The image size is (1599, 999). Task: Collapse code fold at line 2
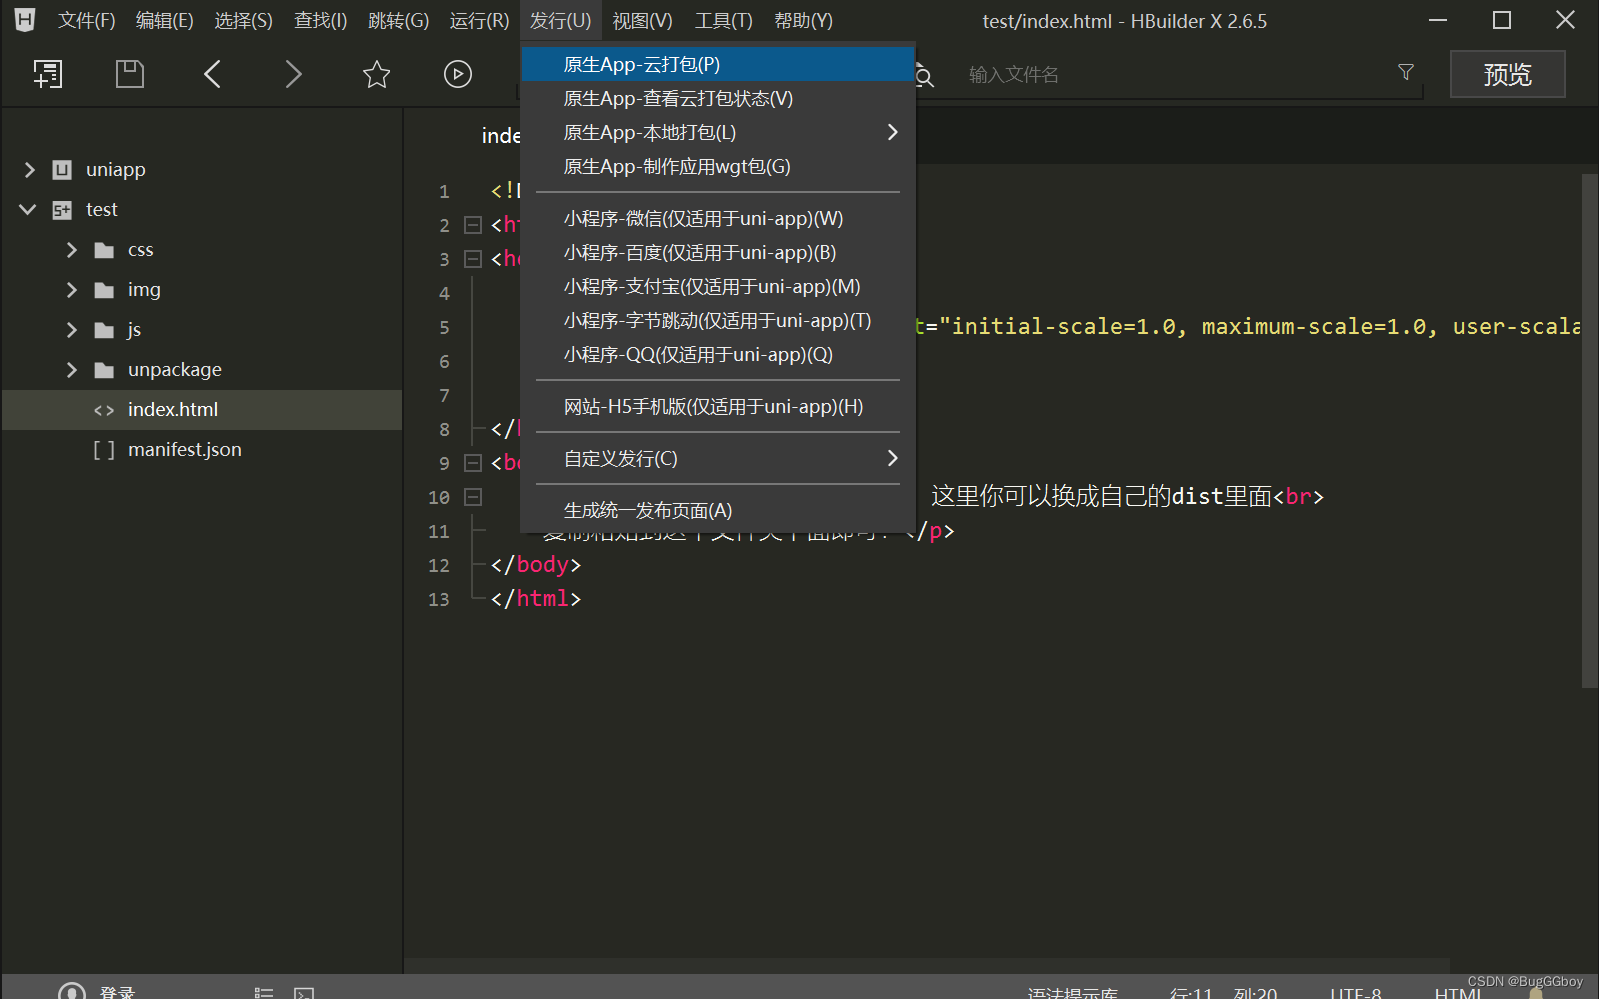[x=473, y=225]
